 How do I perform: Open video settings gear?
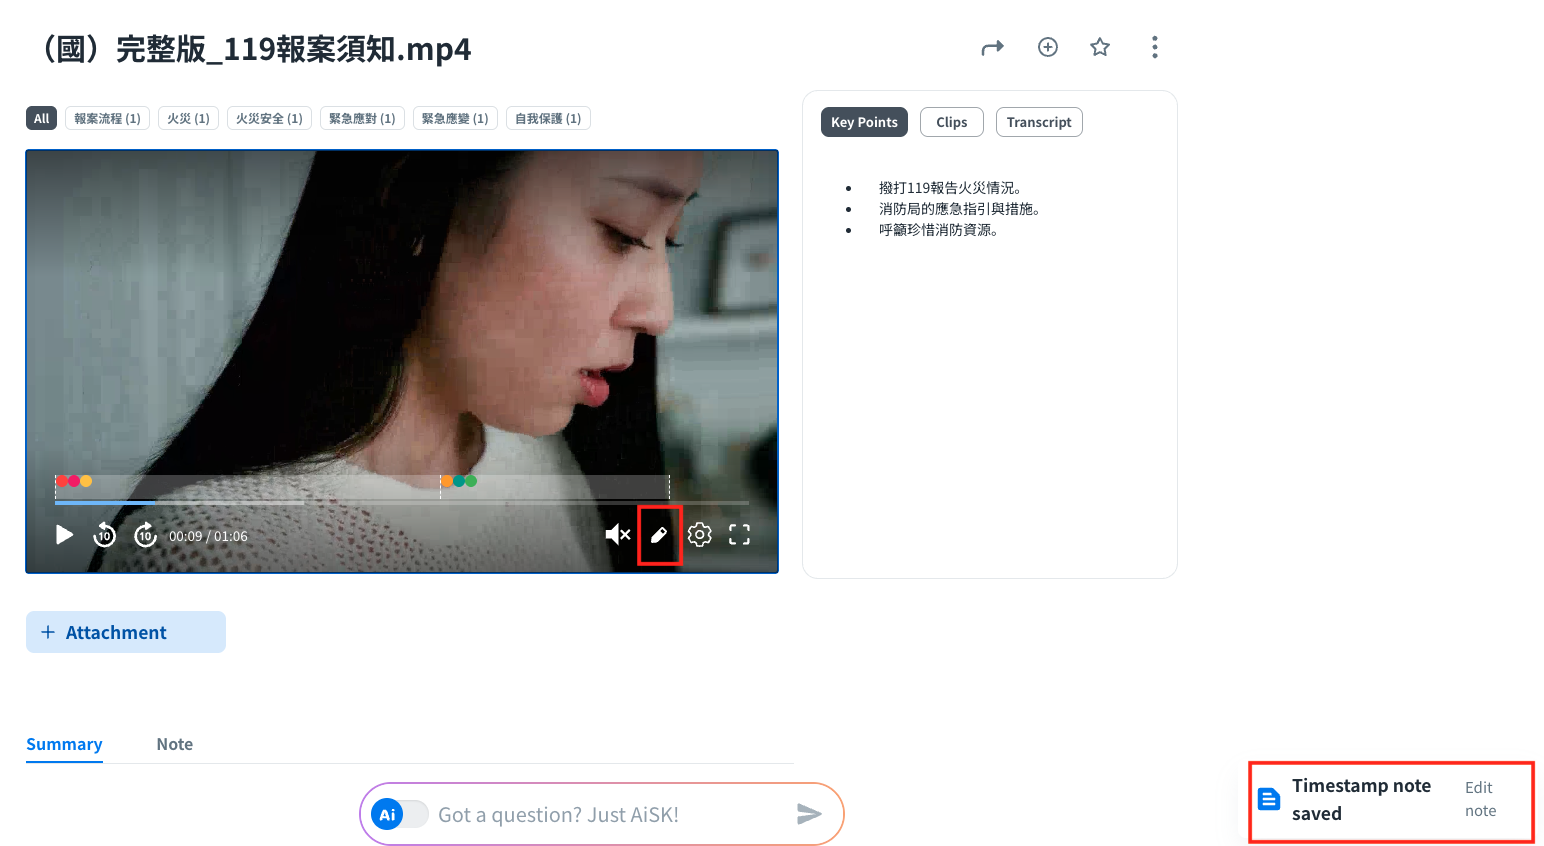(700, 535)
